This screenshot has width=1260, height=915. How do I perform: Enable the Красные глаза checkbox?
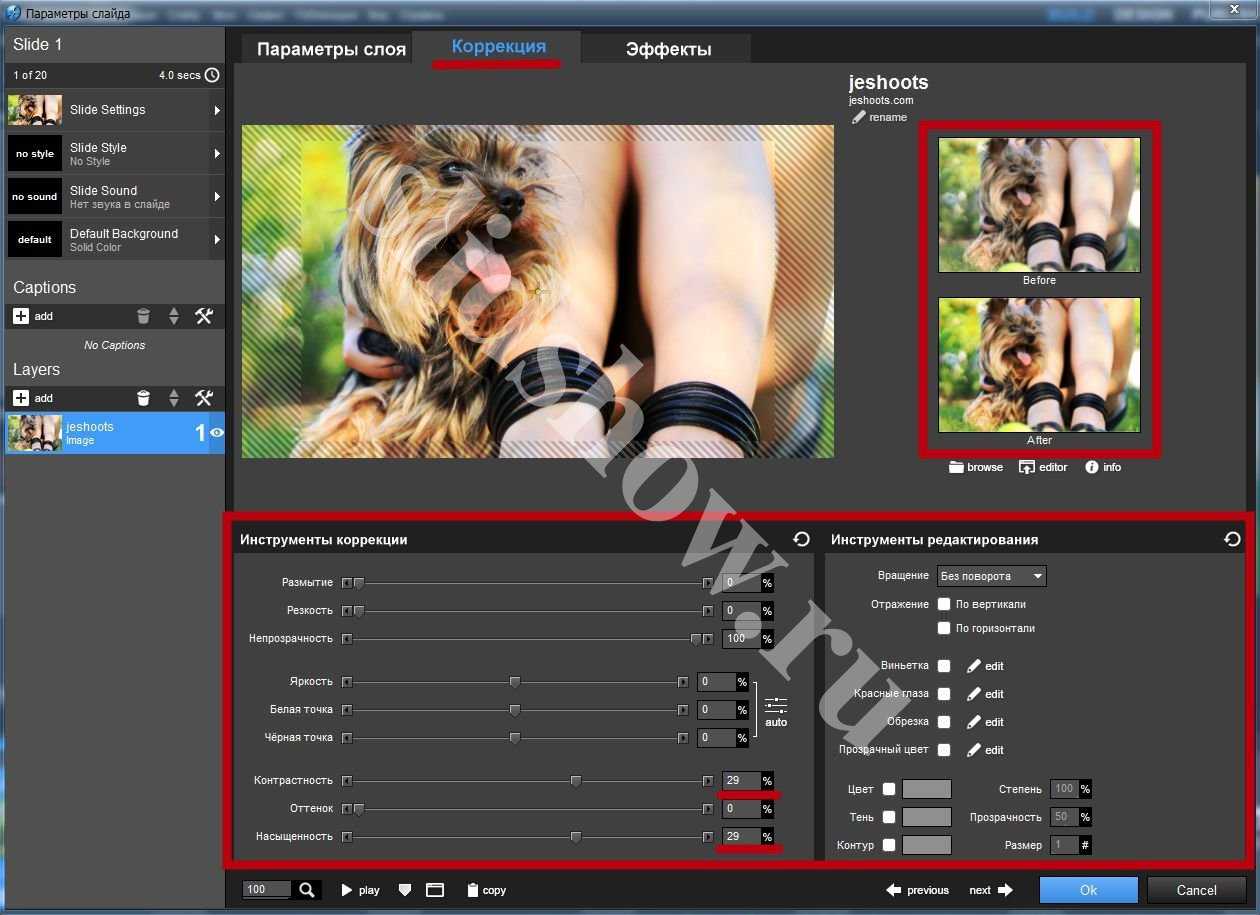944,694
